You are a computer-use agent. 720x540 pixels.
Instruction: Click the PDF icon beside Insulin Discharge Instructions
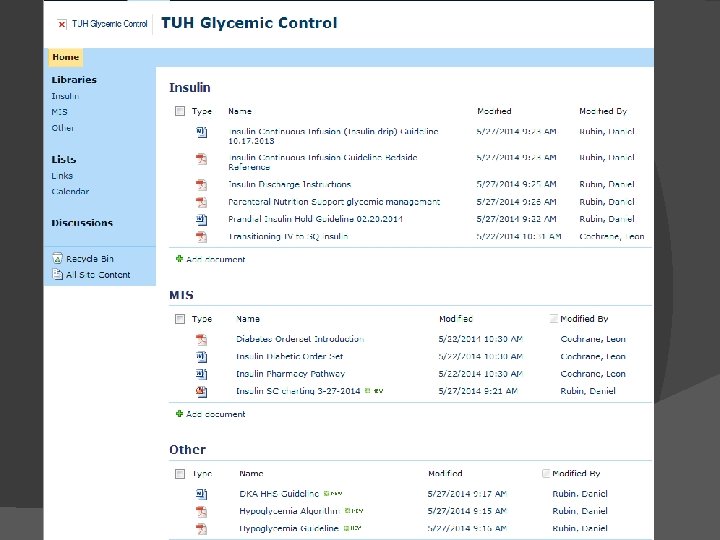(x=201, y=185)
